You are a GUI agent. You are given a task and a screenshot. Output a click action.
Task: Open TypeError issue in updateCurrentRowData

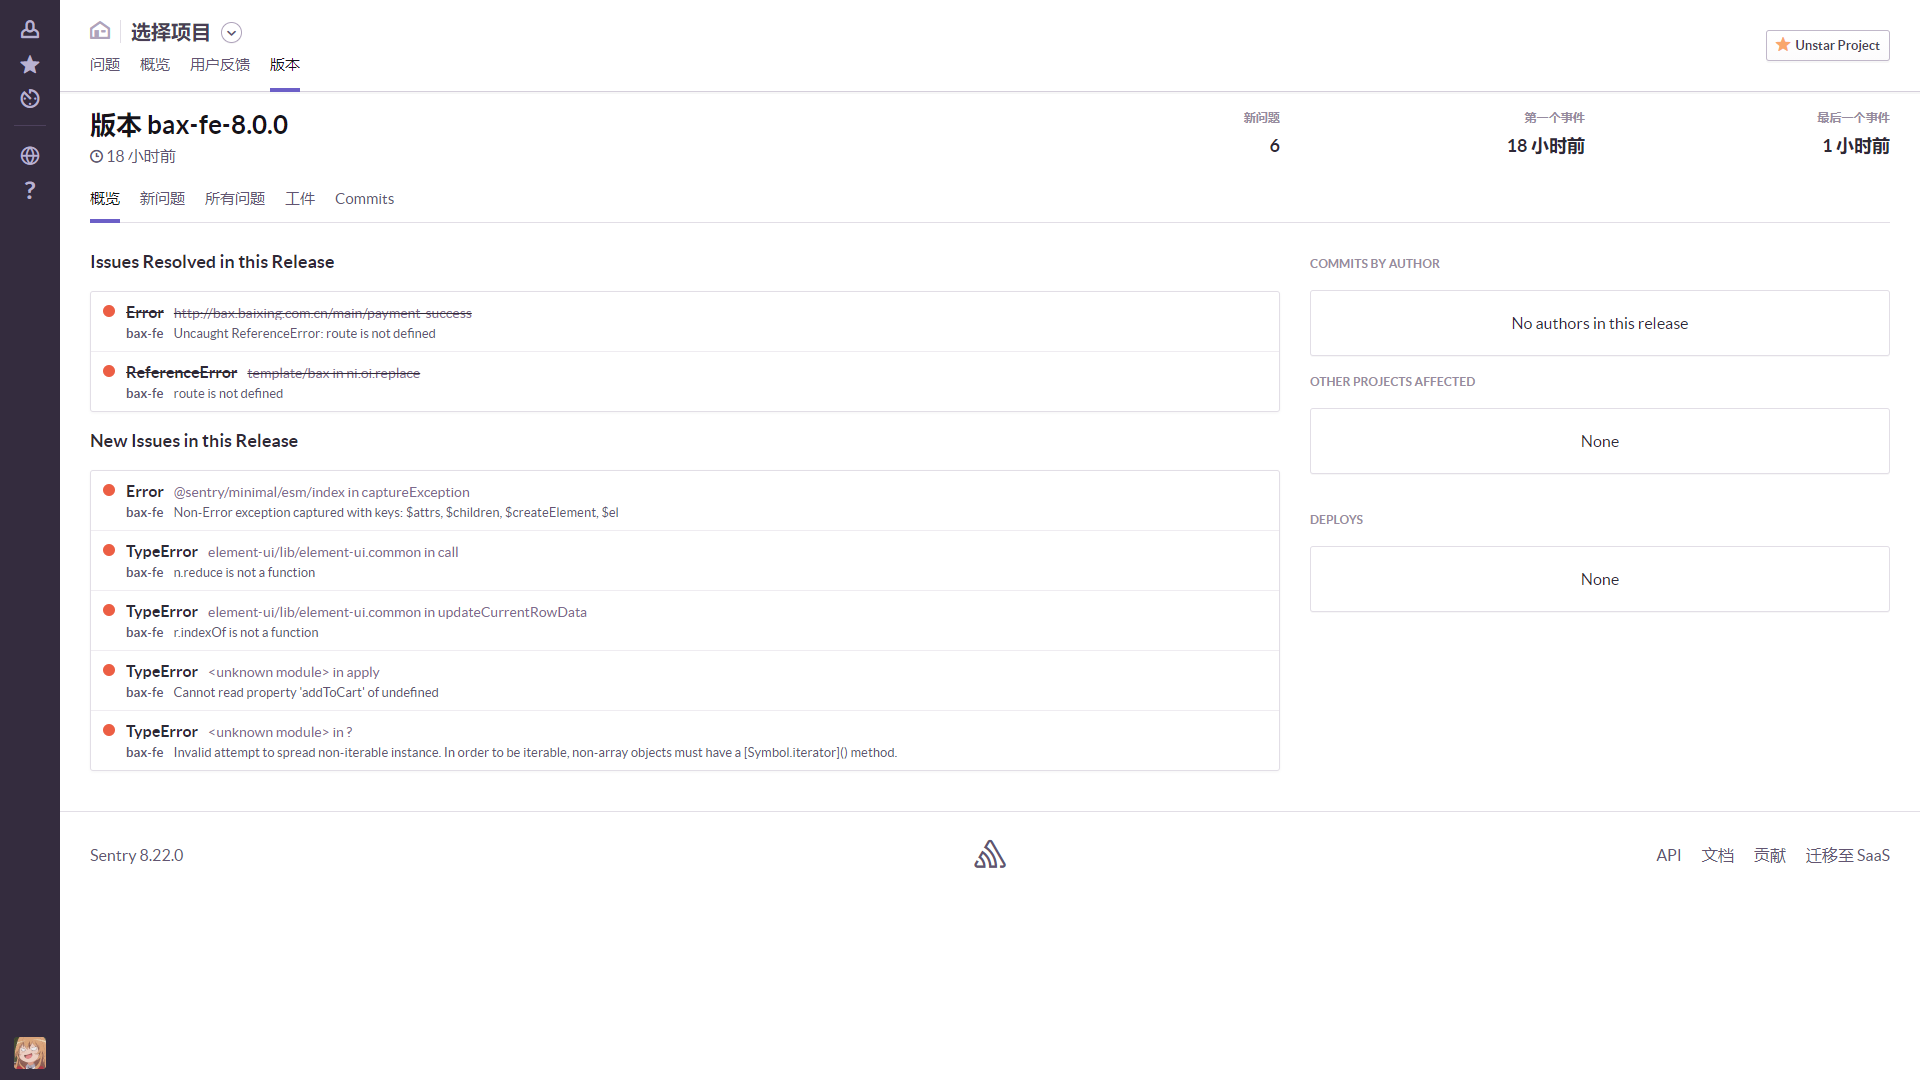pos(162,612)
